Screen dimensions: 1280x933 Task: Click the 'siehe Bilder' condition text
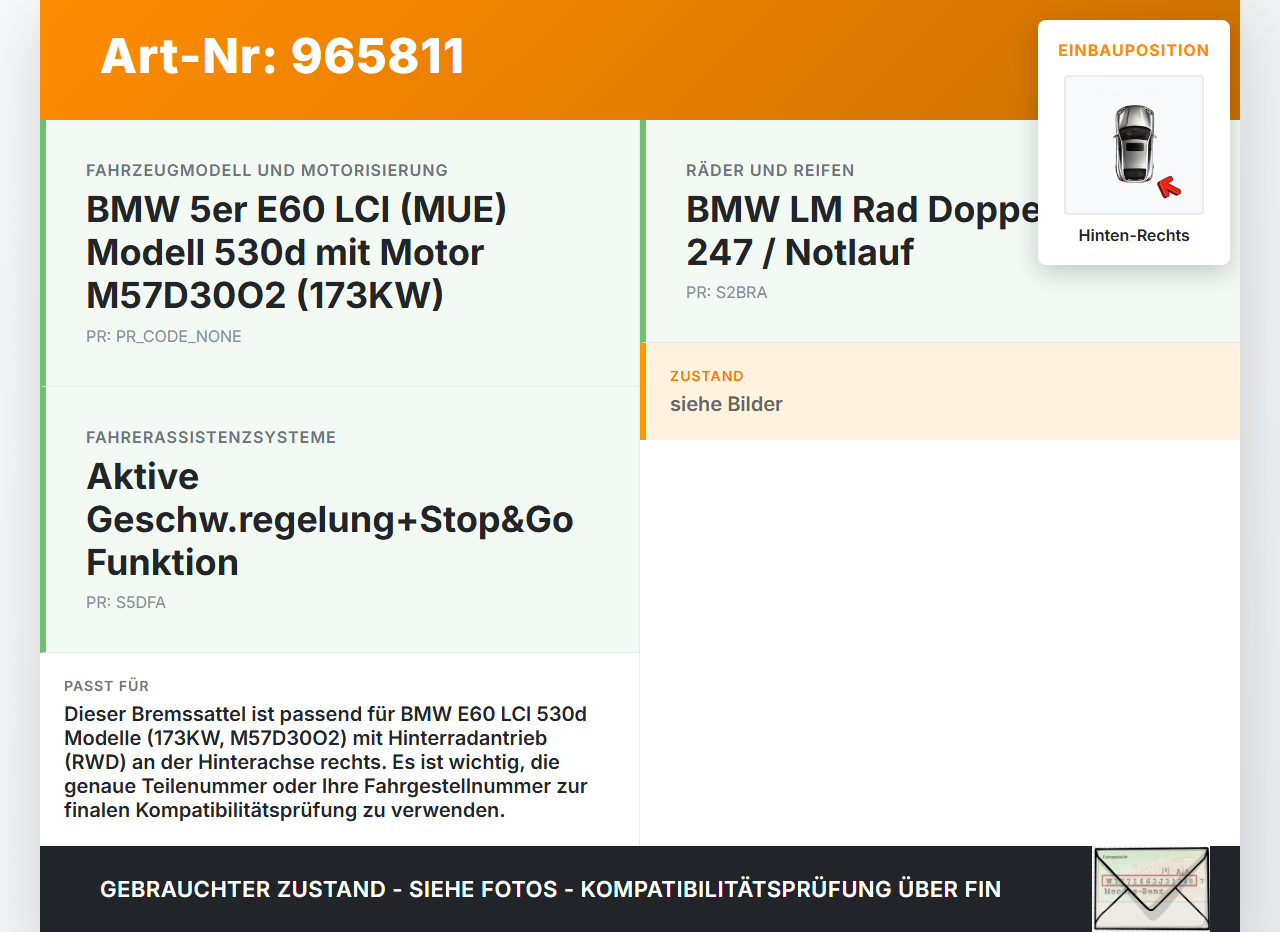[726, 404]
